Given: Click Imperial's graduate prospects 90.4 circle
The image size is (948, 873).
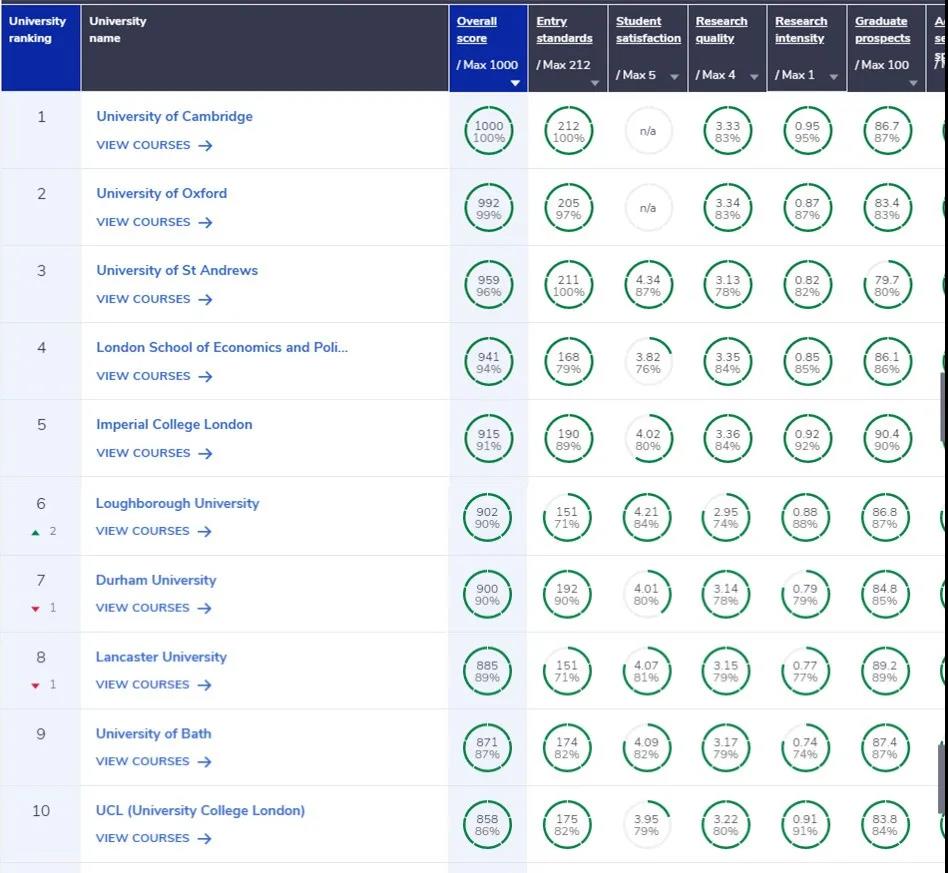Looking at the screenshot, I should pos(886,440).
